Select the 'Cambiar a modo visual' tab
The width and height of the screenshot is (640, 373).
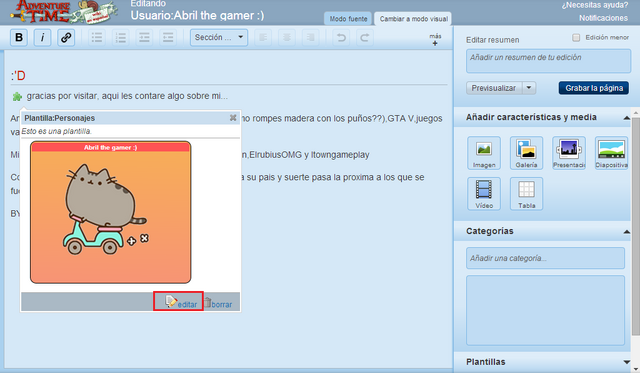[x=413, y=19]
